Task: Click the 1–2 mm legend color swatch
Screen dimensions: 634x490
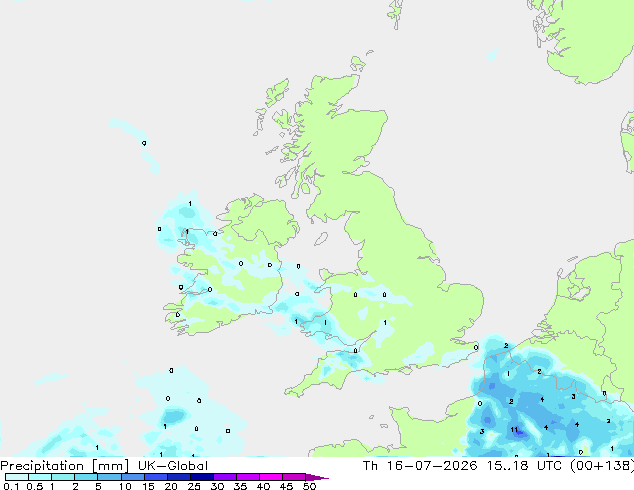Action: (63, 477)
